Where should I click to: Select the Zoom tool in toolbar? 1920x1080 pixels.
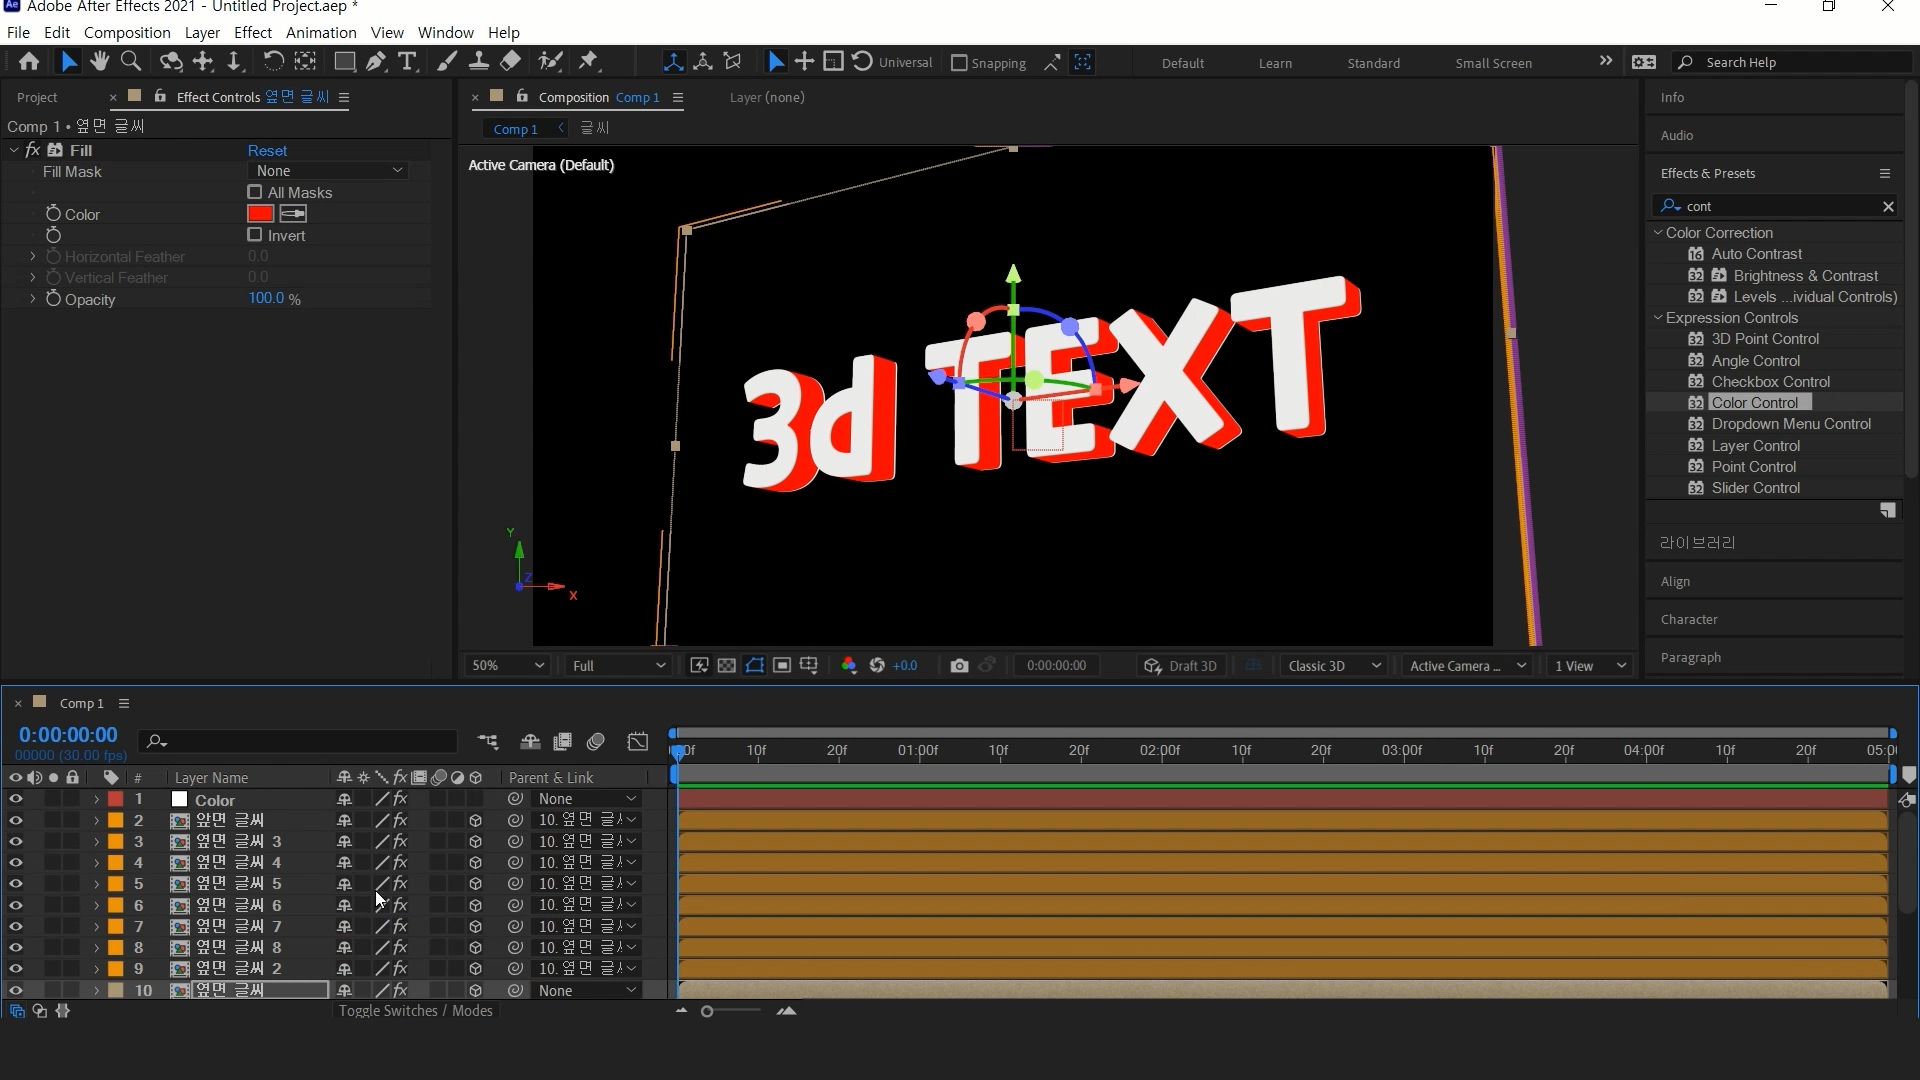[x=130, y=62]
